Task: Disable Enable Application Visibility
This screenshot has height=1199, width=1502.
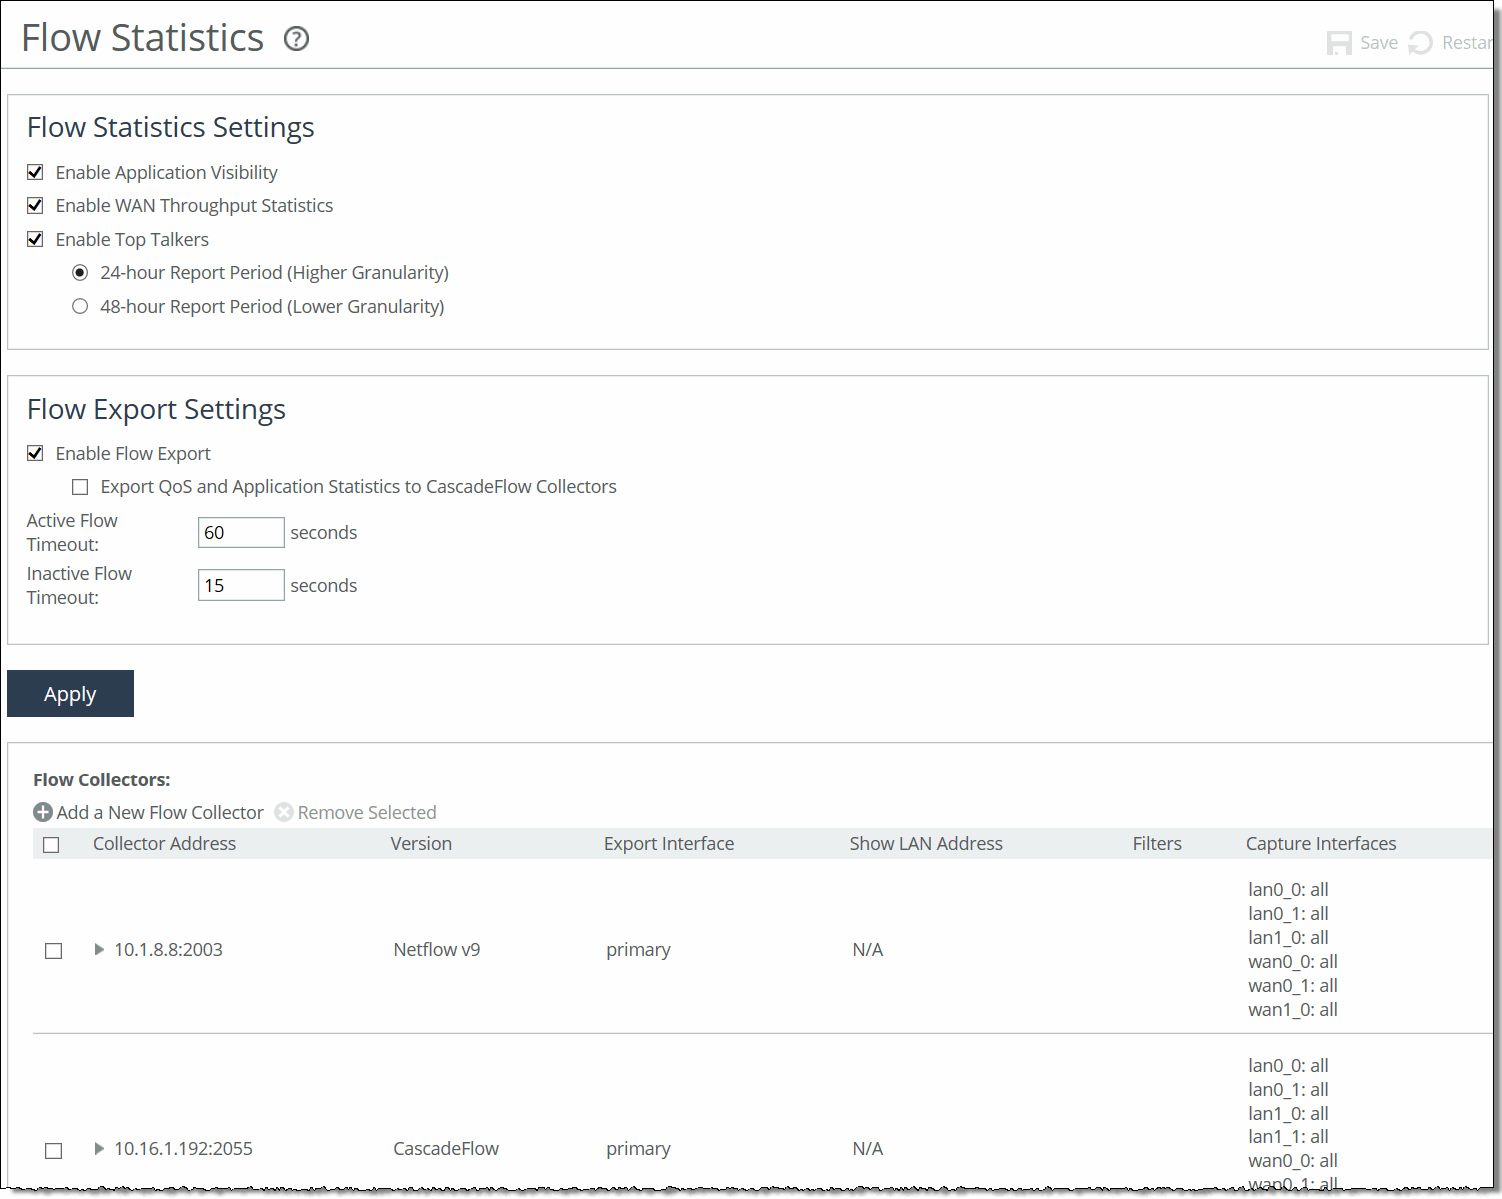Action: coord(35,172)
